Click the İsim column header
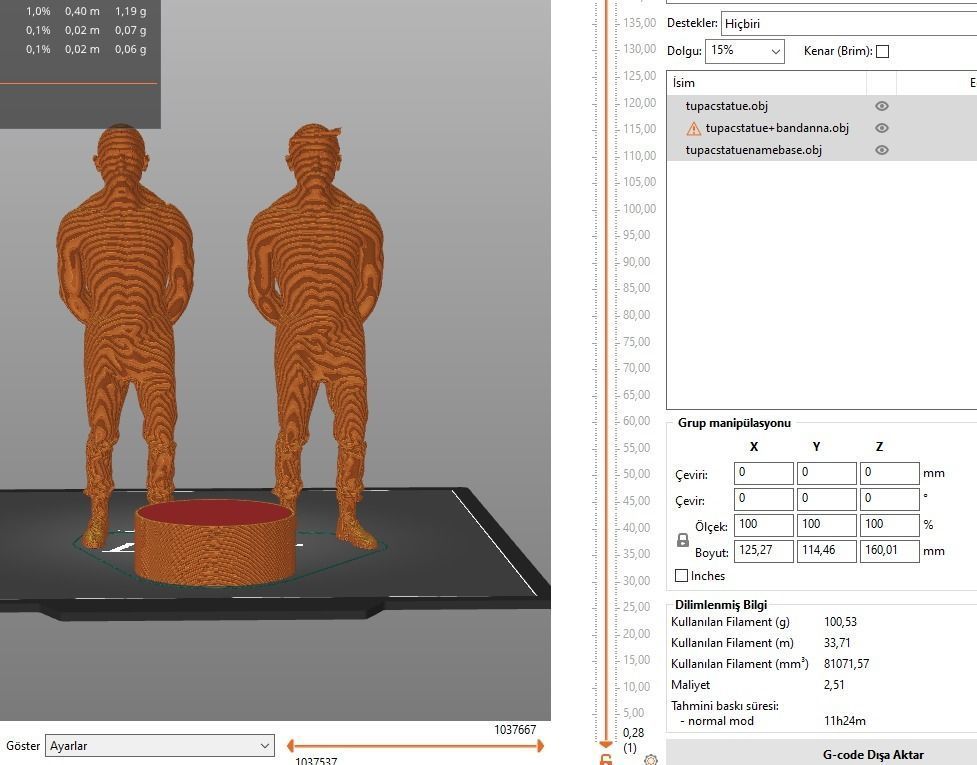 point(684,83)
